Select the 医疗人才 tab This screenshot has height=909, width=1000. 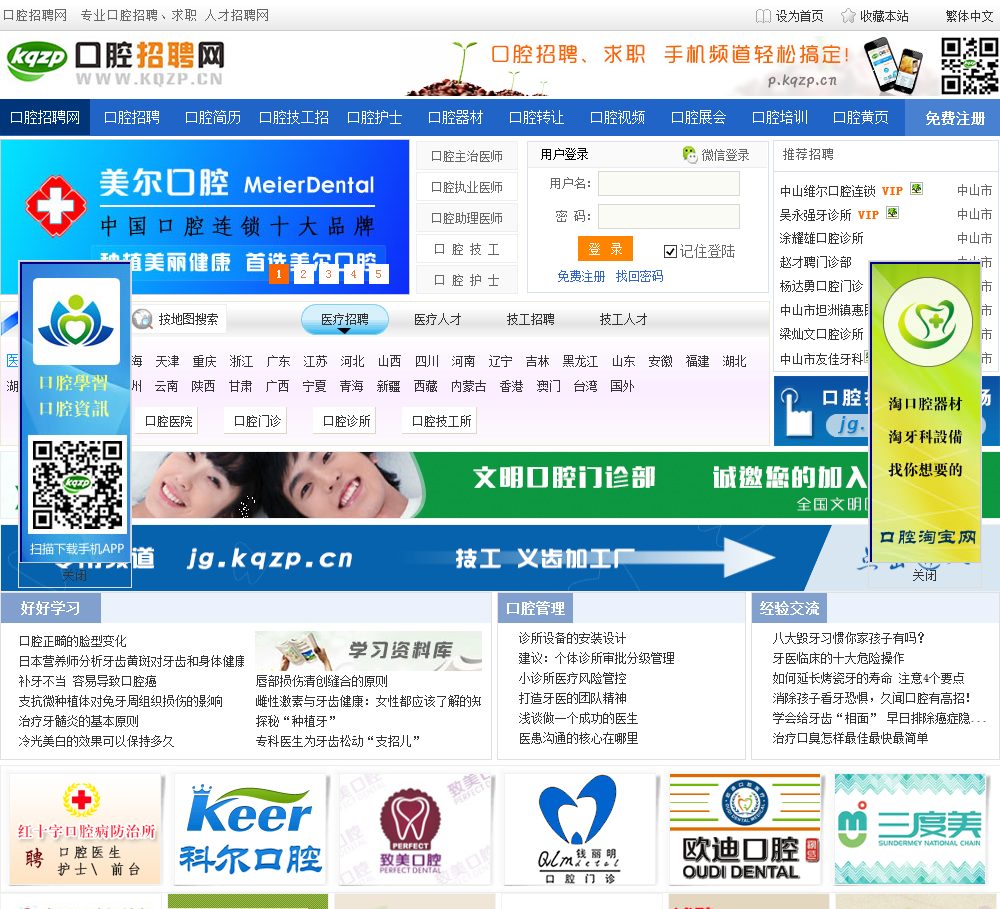(438, 319)
